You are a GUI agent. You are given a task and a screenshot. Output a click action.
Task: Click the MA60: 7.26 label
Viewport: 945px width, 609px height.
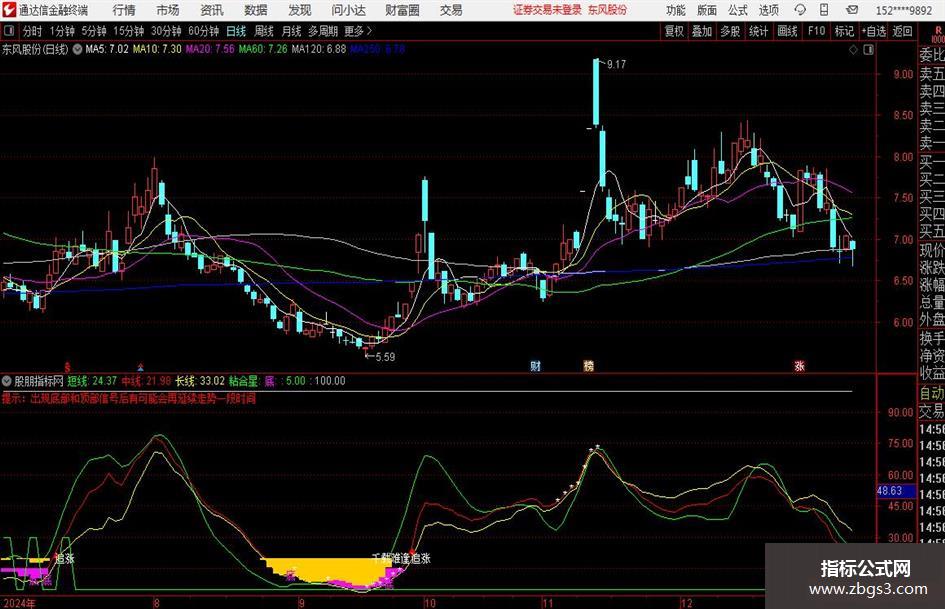(x=263, y=49)
